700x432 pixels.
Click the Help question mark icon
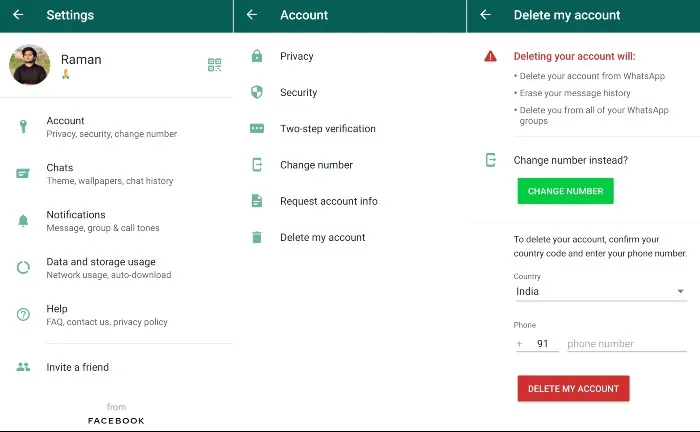[x=23, y=315]
